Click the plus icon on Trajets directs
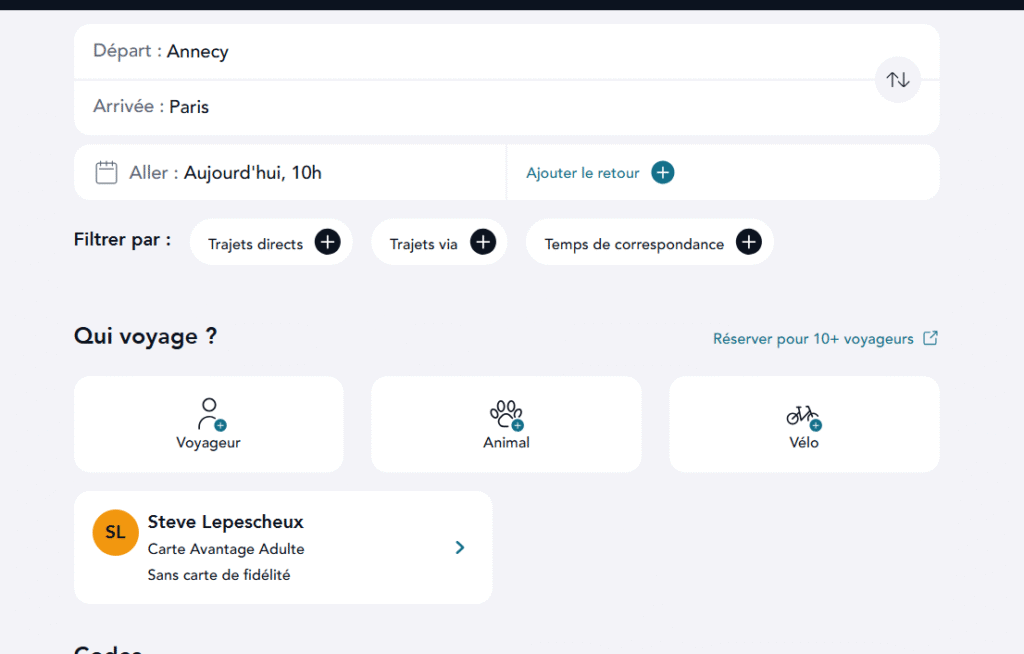 [327, 242]
